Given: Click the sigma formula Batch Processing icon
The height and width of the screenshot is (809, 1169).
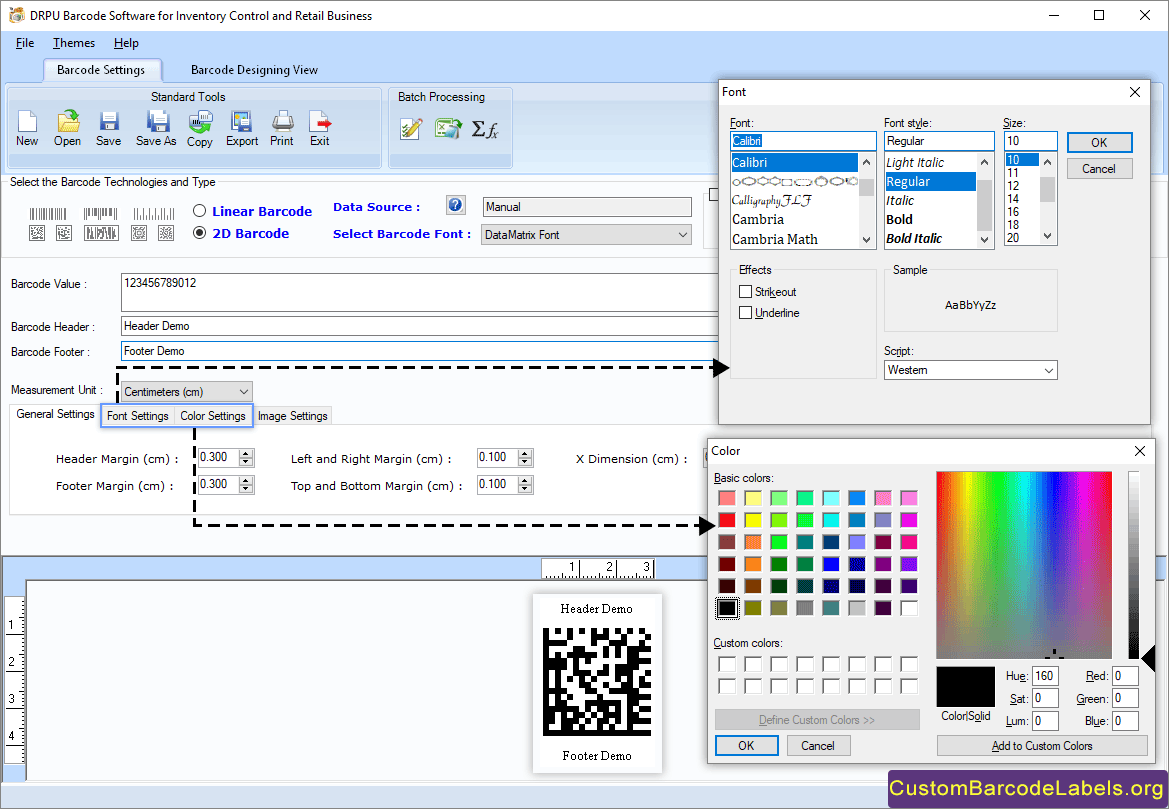Looking at the screenshot, I should (x=485, y=130).
